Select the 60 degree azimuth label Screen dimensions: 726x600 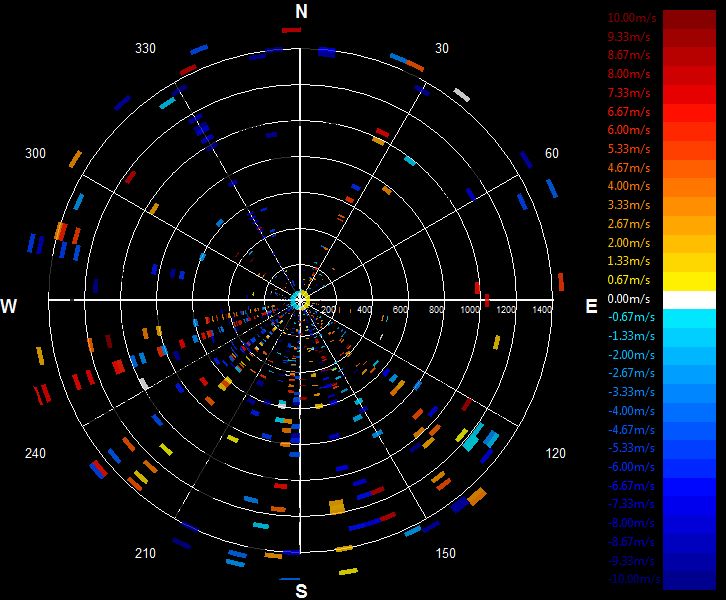[551, 153]
